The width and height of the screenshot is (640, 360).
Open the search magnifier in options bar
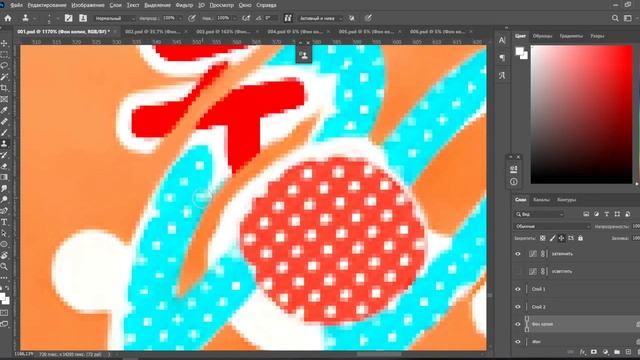tap(615, 18)
